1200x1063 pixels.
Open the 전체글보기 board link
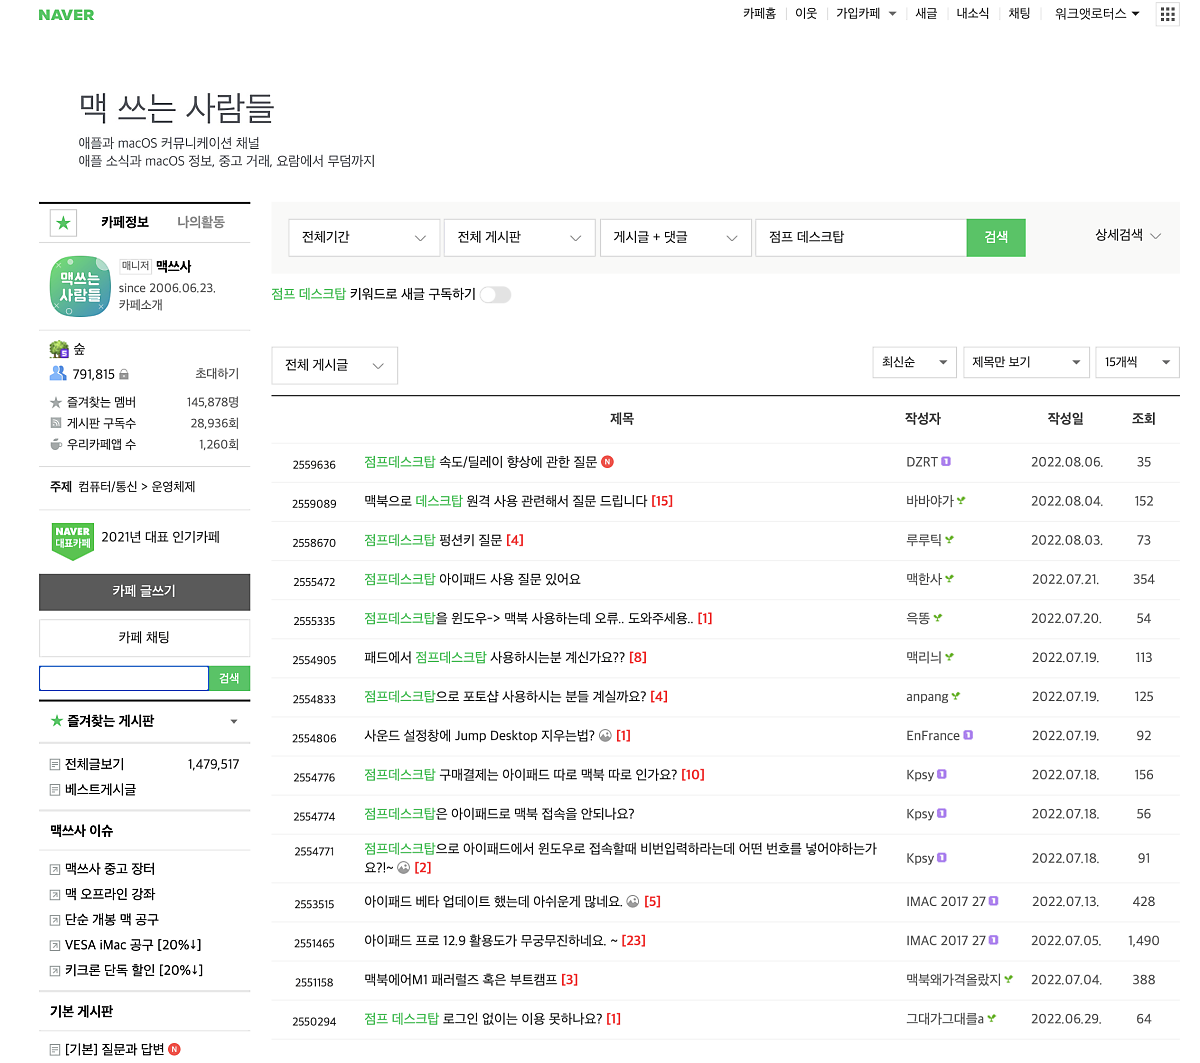pos(95,765)
